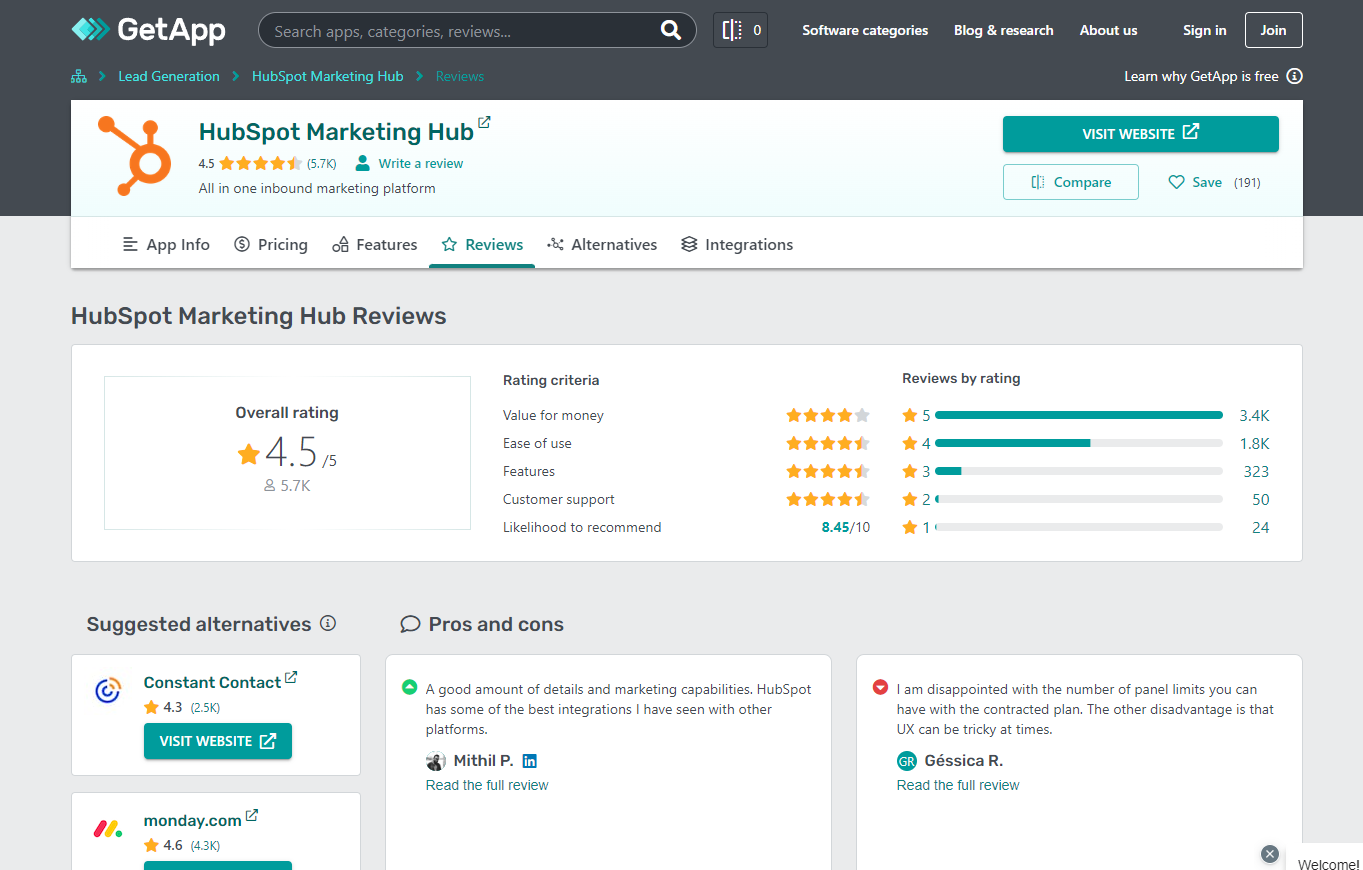
Task: Open external link icon next to monday.com
Action: click(252, 815)
